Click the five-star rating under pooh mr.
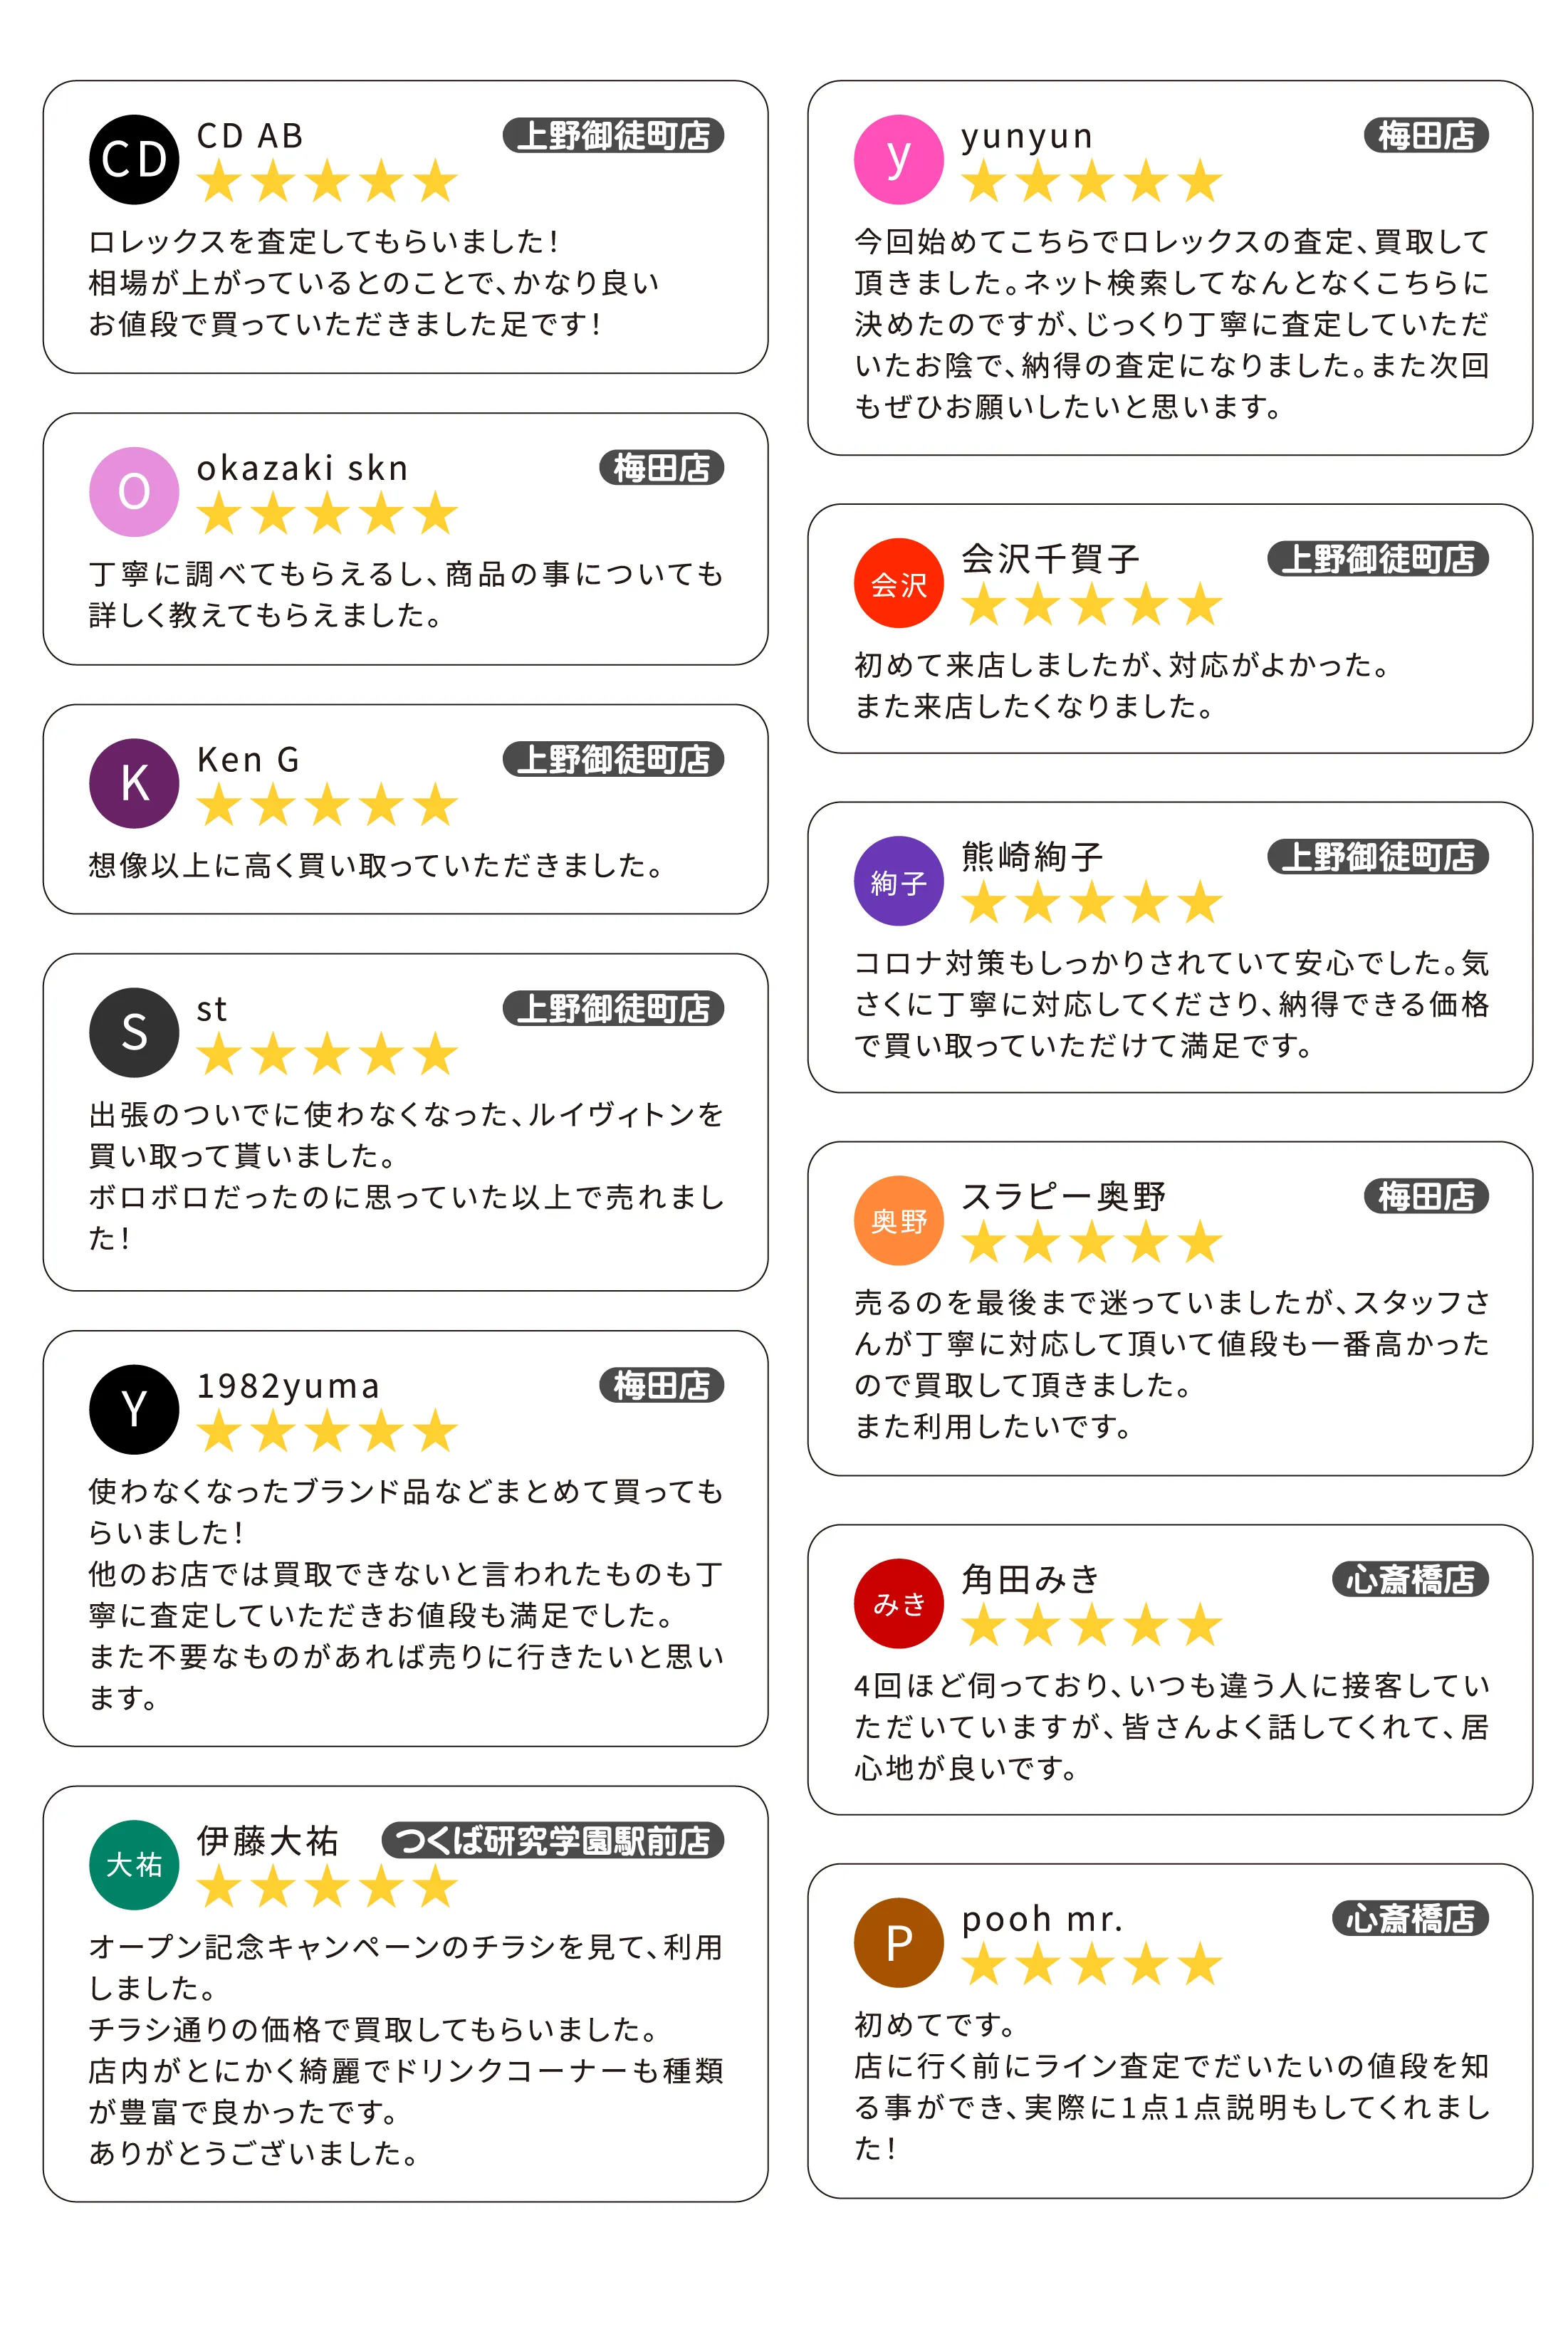The image size is (1568, 2329). (1091, 1965)
